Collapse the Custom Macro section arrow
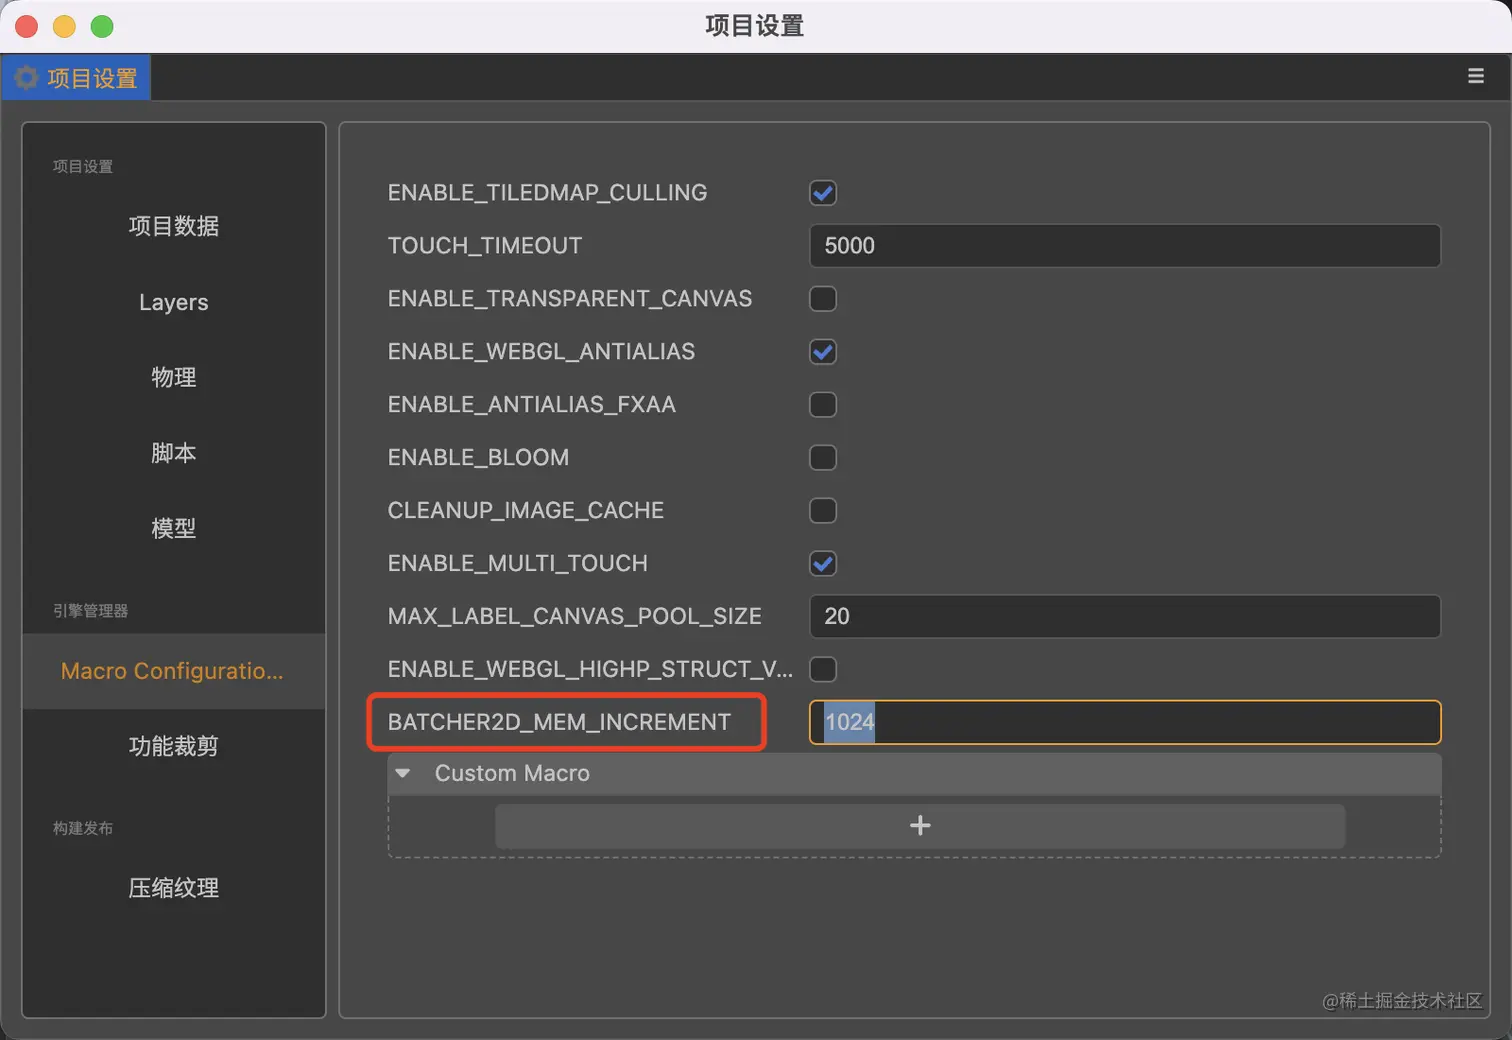Image resolution: width=1512 pixels, height=1040 pixels. (403, 773)
